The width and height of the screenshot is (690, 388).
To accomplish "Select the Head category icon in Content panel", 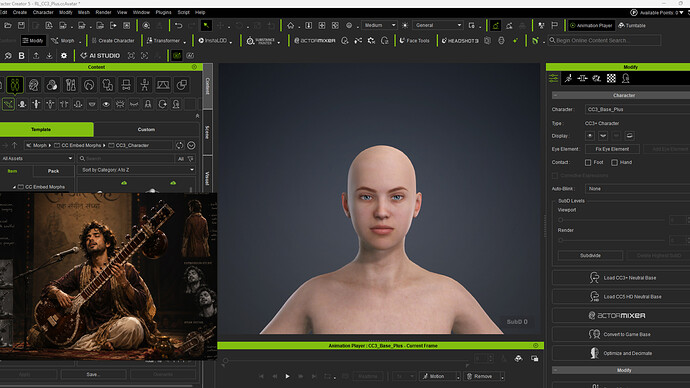I will pos(33,85).
